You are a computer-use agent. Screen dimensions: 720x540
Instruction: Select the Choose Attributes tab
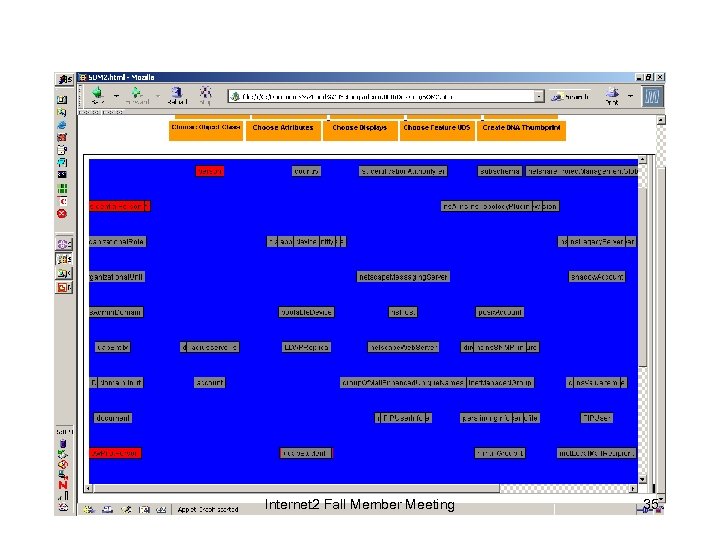click(x=283, y=129)
